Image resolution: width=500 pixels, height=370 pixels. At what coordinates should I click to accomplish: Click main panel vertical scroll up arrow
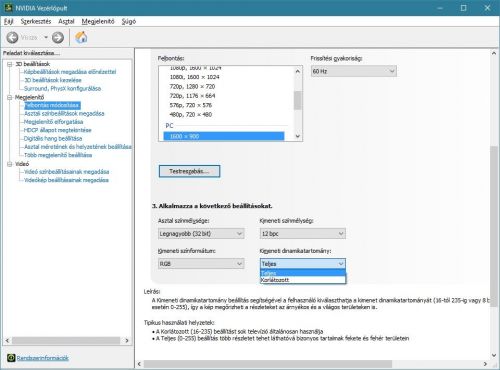494,53
